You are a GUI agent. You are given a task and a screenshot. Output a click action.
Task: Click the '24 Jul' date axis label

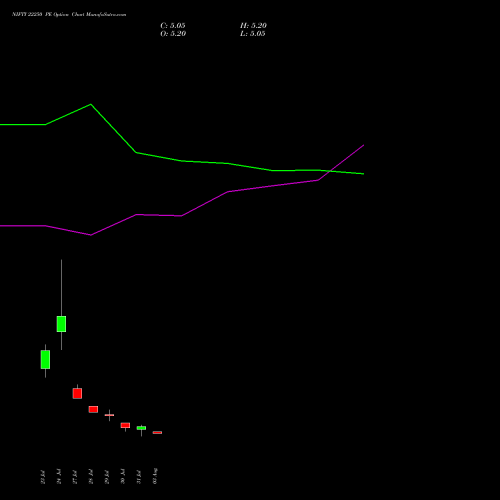click(x=59, y=477)
